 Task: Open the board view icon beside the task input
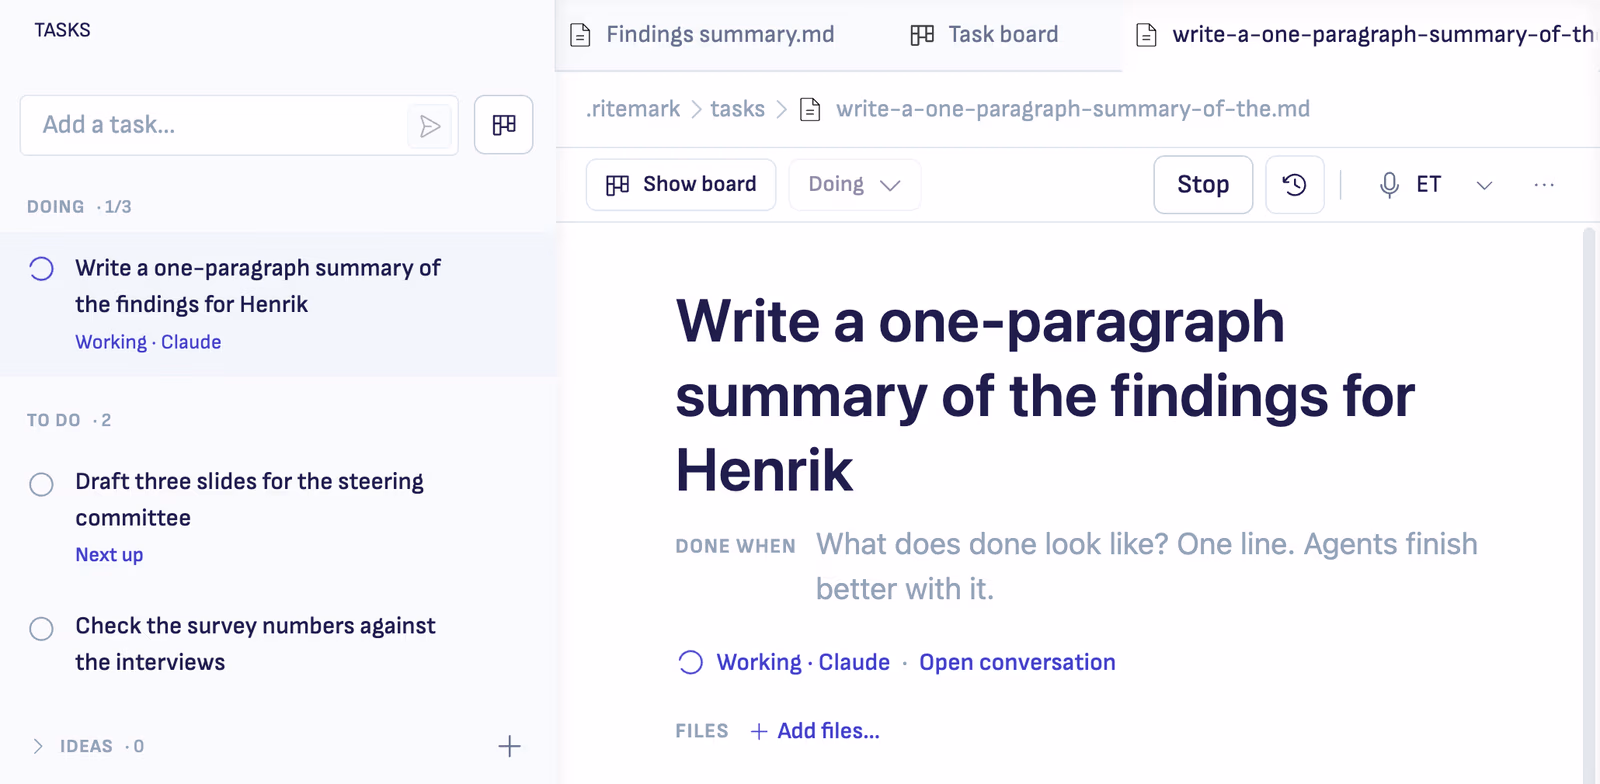[x=504, y=125]
